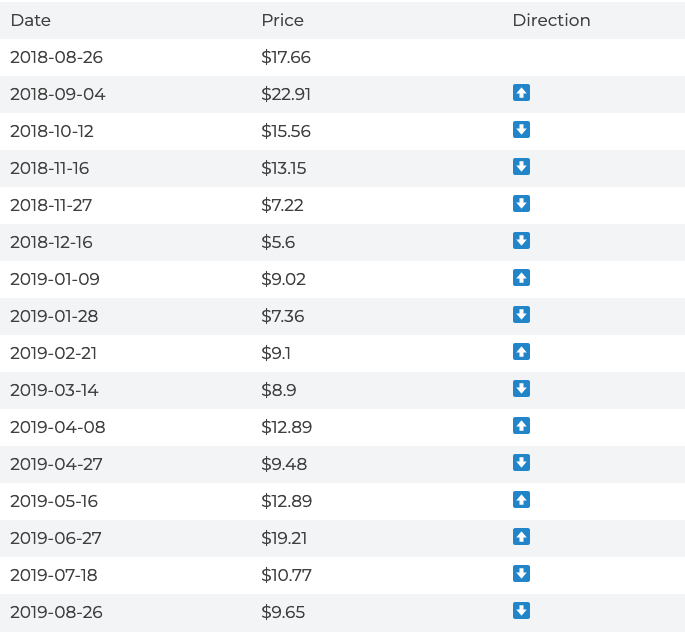Click the down arrow beside $8.9 price
Image resolution: width=685 pixels, height=632 pixels.
[521, 389]
